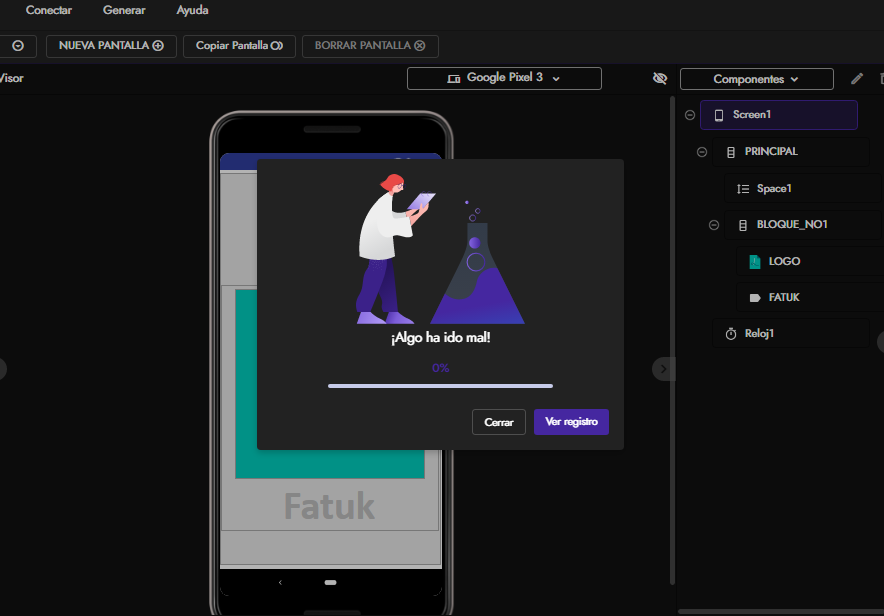This screenshot has height=616, width=884.
Task: Collapse the PRINCIPAL tree node
Action: coord(701,152)
